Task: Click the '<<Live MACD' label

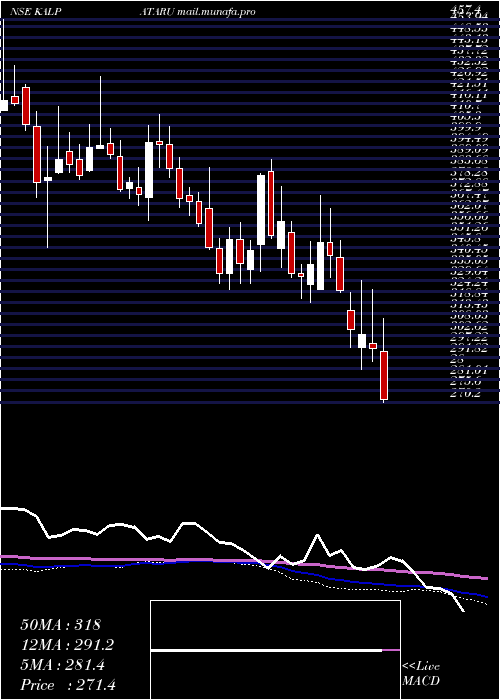Action: 421,674
